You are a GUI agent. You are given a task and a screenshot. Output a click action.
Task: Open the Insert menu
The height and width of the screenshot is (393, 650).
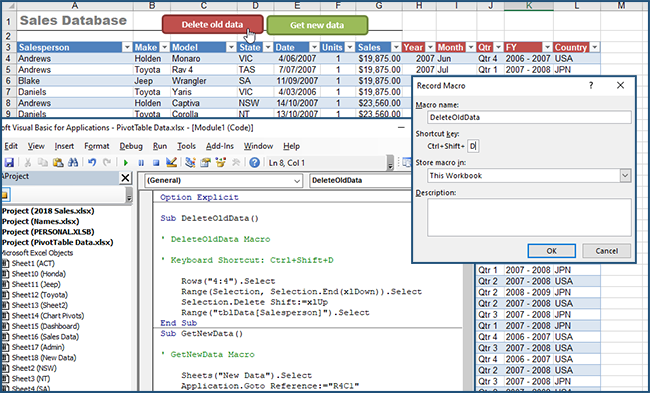point(64,146)
